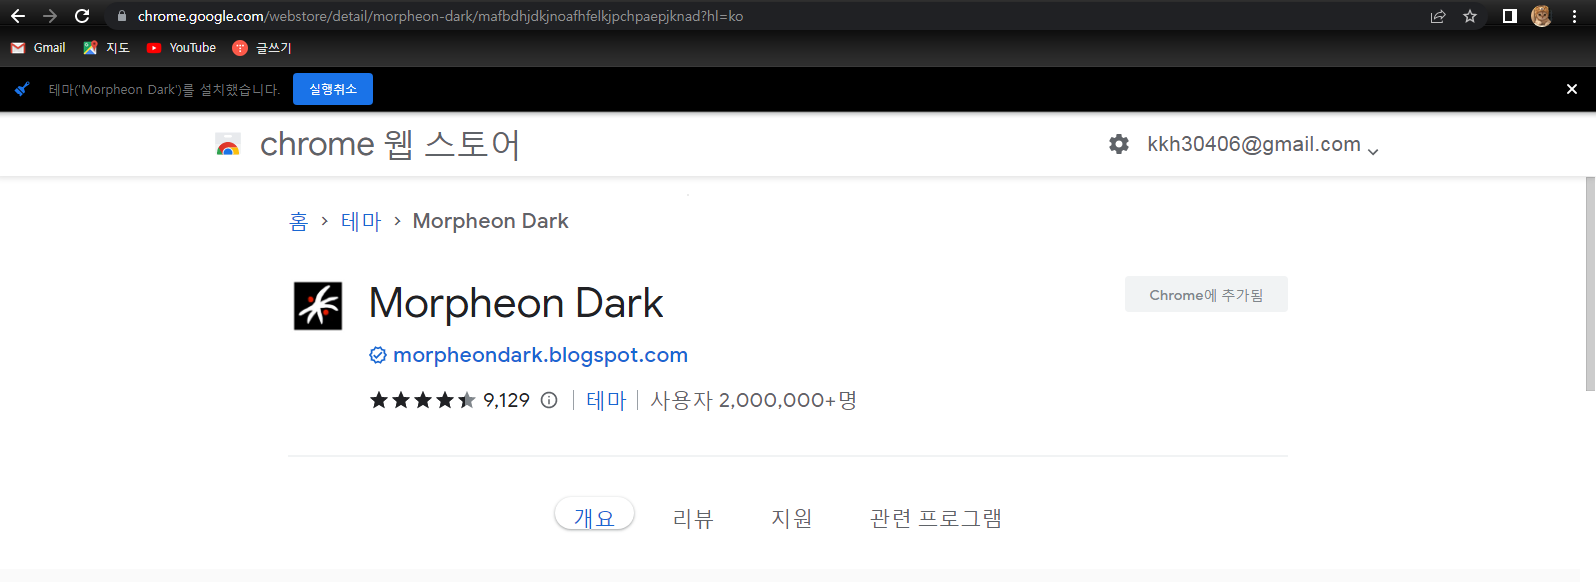Image resolution: width=1596 pixels, height=582 pixels.
Task: Bookmark this page with the star icon
Action: coord(1470,16)
